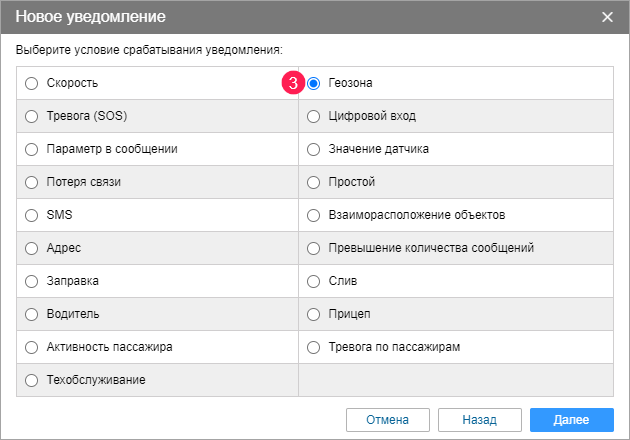Pick the Простой condition
The height and width of the screenshot is (440, 630).
point(314,182)
